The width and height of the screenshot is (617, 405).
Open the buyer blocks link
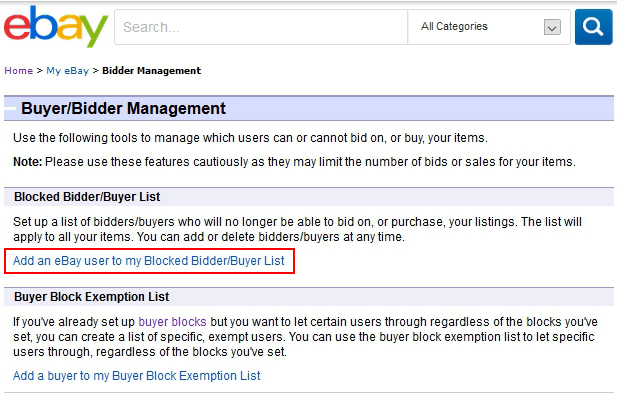click(172, 322)
